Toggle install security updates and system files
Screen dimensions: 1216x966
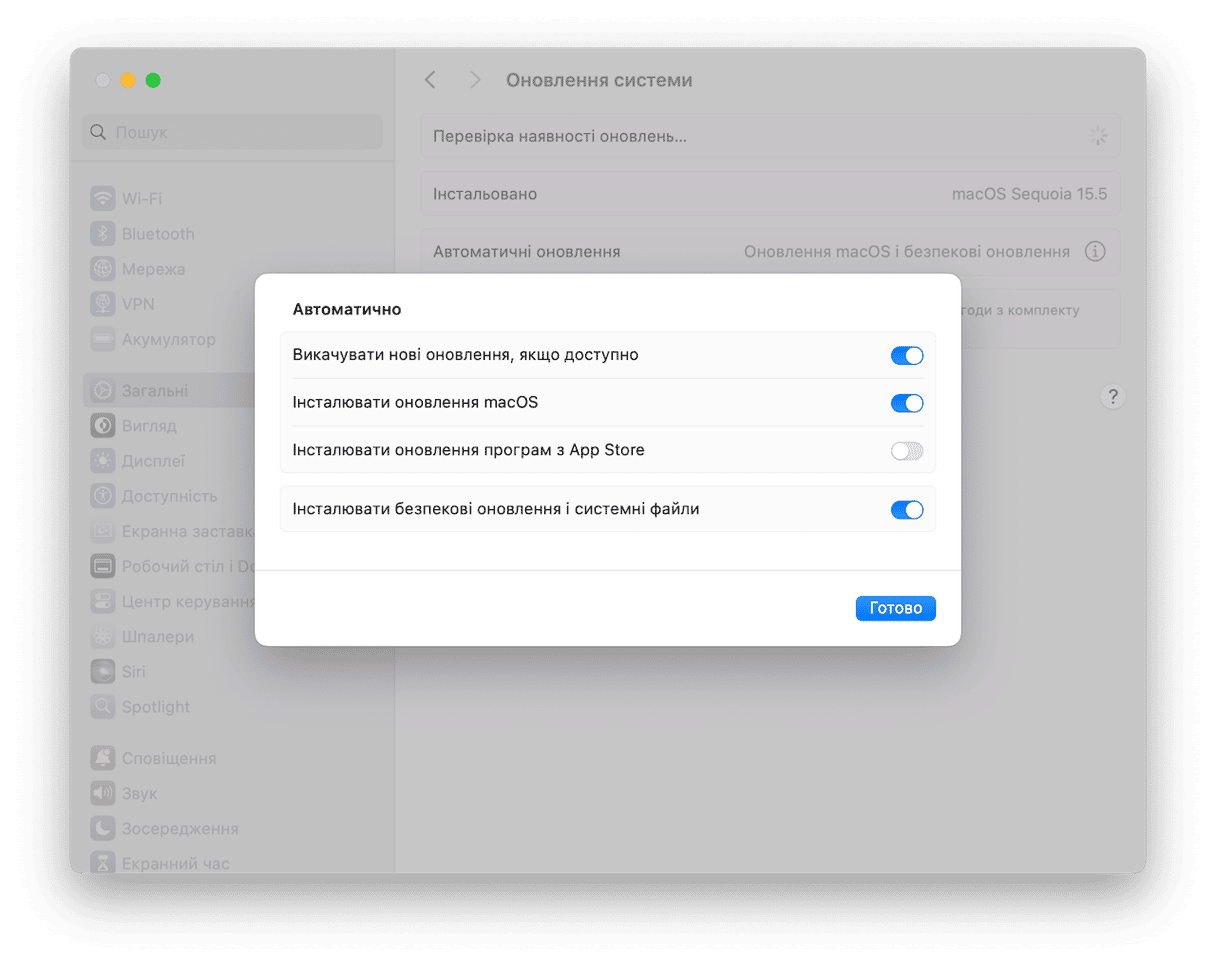tap(906, 510)
